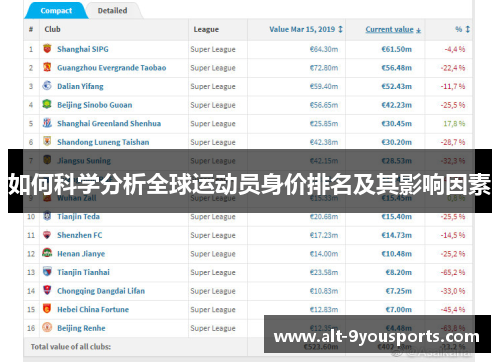500x362 pixels.
Task: Click Total value of all clubs label
Action: 71,347
